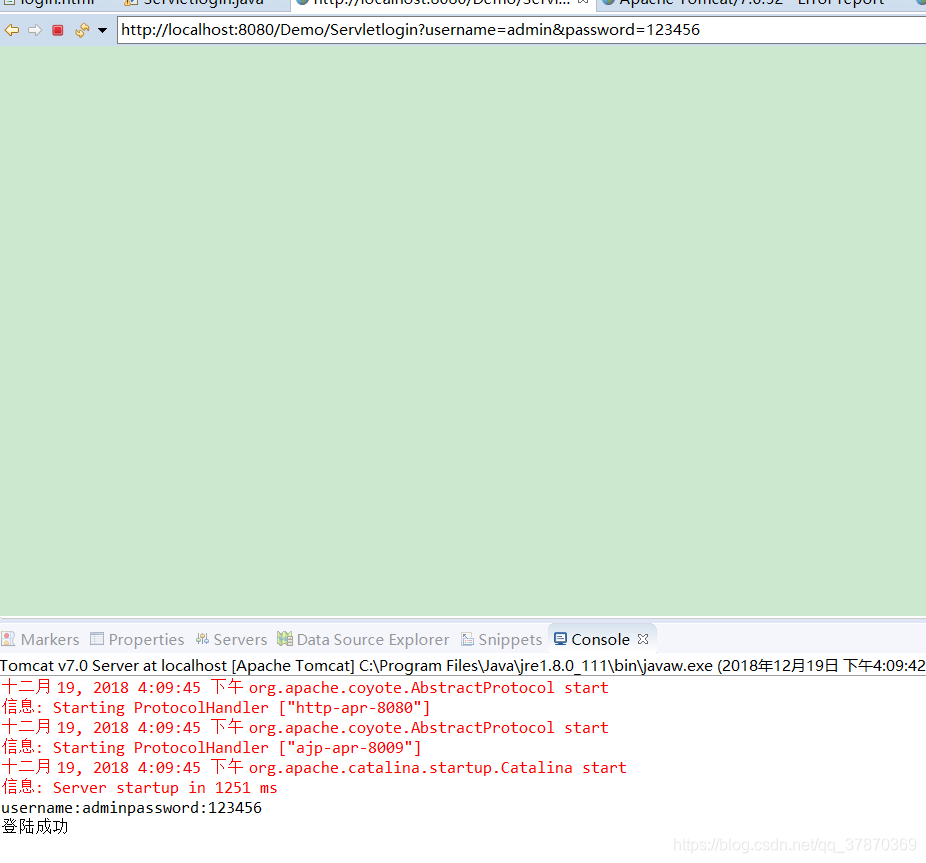The image size is (926, 863).
Task: Close the localhost:8080 browser tab
Action: pos(583,2)
